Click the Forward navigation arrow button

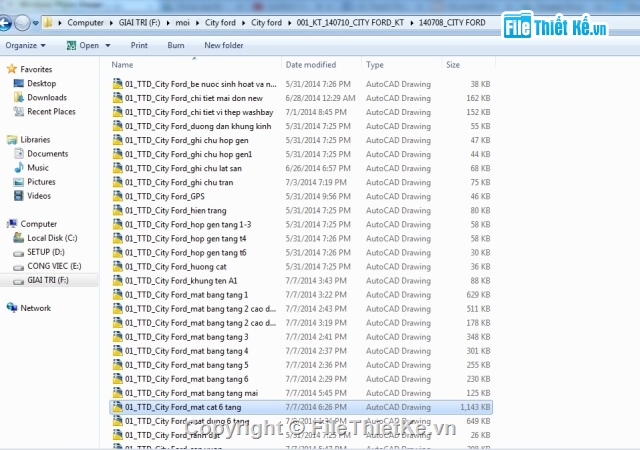point(22,23)
